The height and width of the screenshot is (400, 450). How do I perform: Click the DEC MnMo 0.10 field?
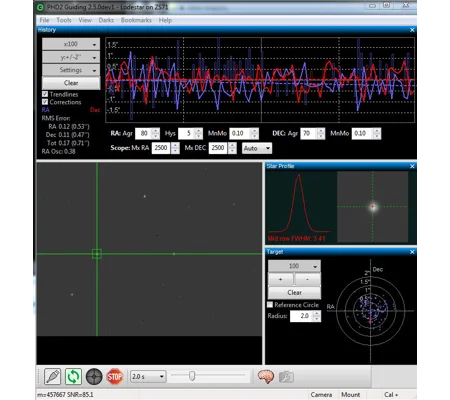pos(362,134)
